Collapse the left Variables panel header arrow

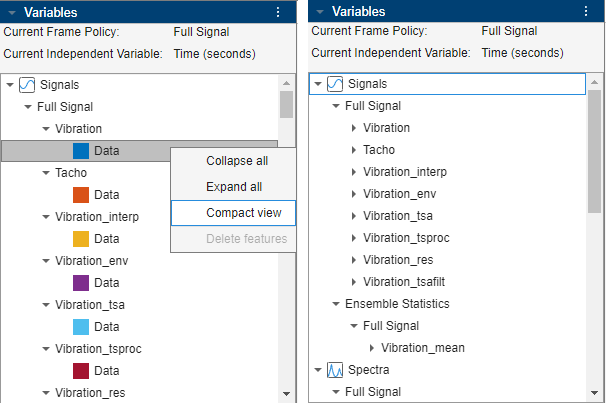[11, 12]
